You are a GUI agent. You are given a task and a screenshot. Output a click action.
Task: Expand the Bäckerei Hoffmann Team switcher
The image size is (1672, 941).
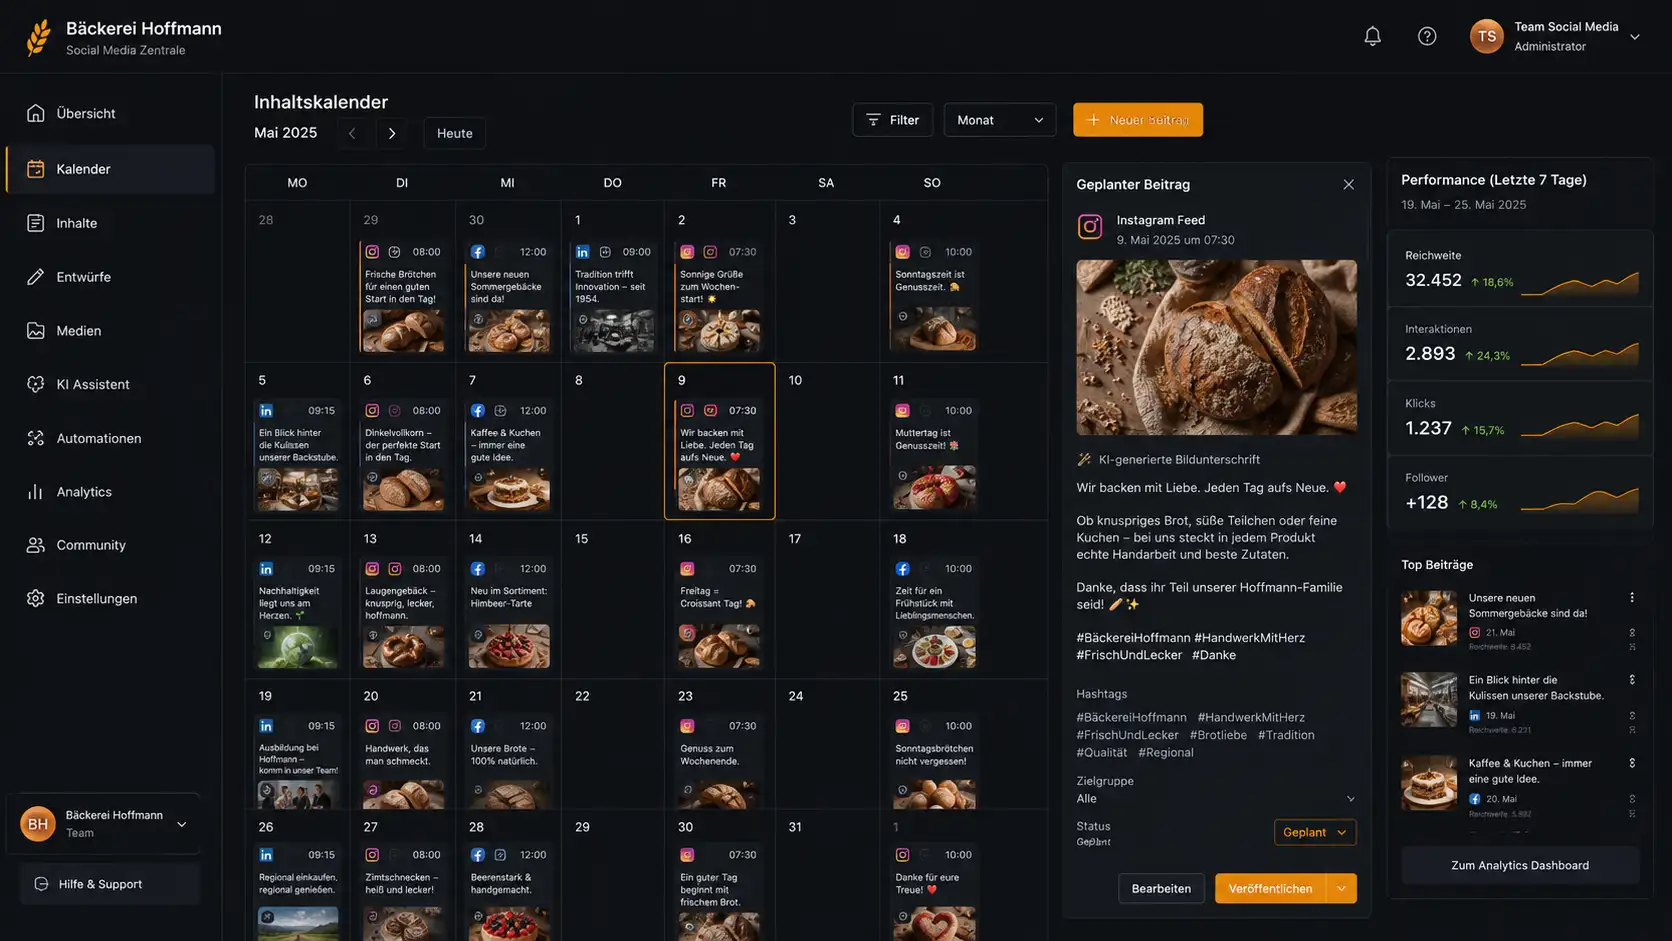tap(182, 825)
